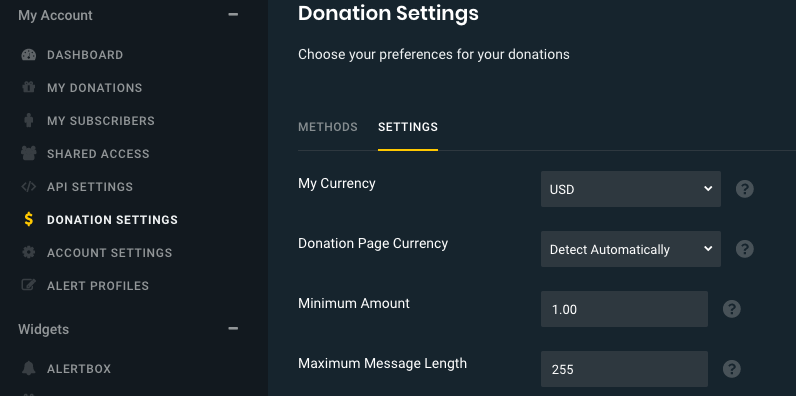796x396 pixels.
Task: Show help for My Currency
Action: [x=745, y=189]
